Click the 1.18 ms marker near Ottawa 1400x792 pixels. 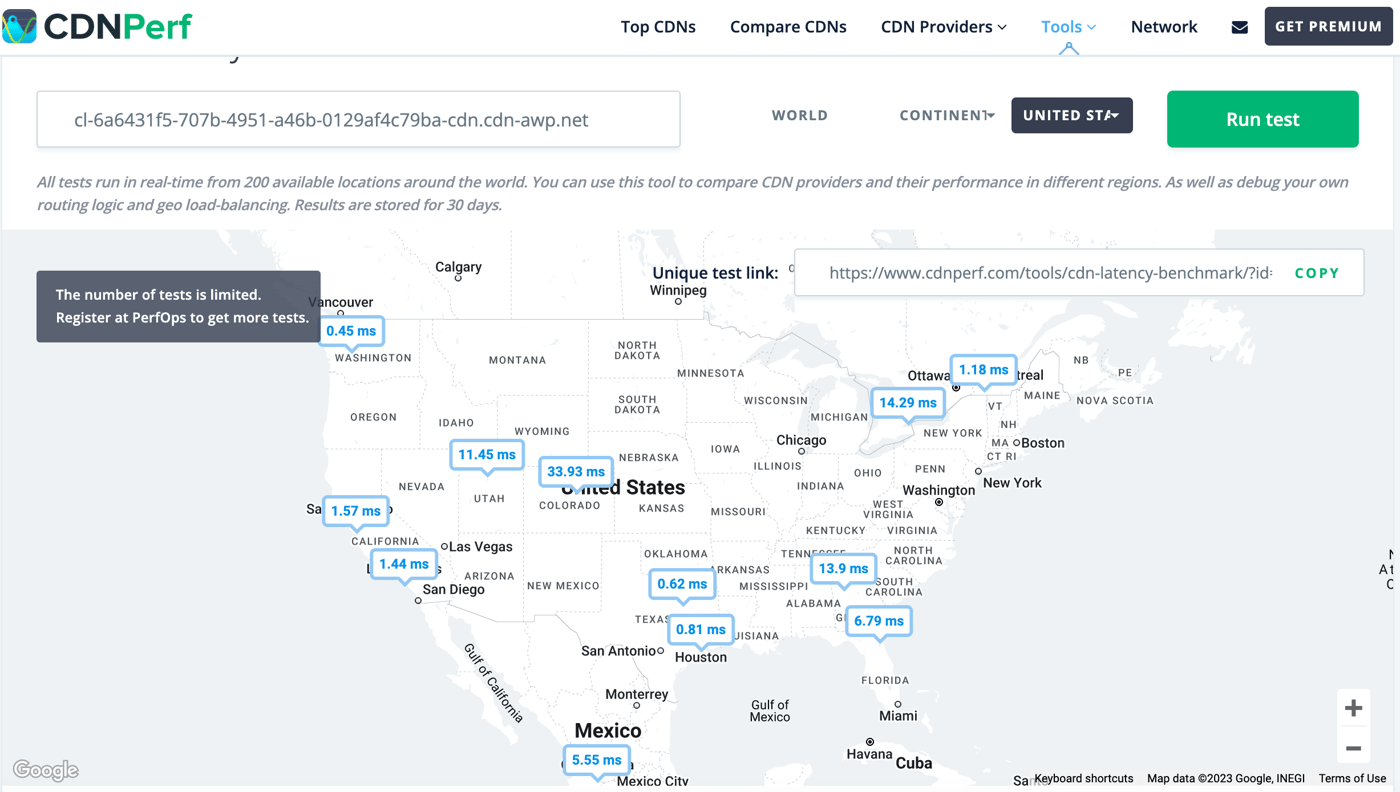(984, 370)
